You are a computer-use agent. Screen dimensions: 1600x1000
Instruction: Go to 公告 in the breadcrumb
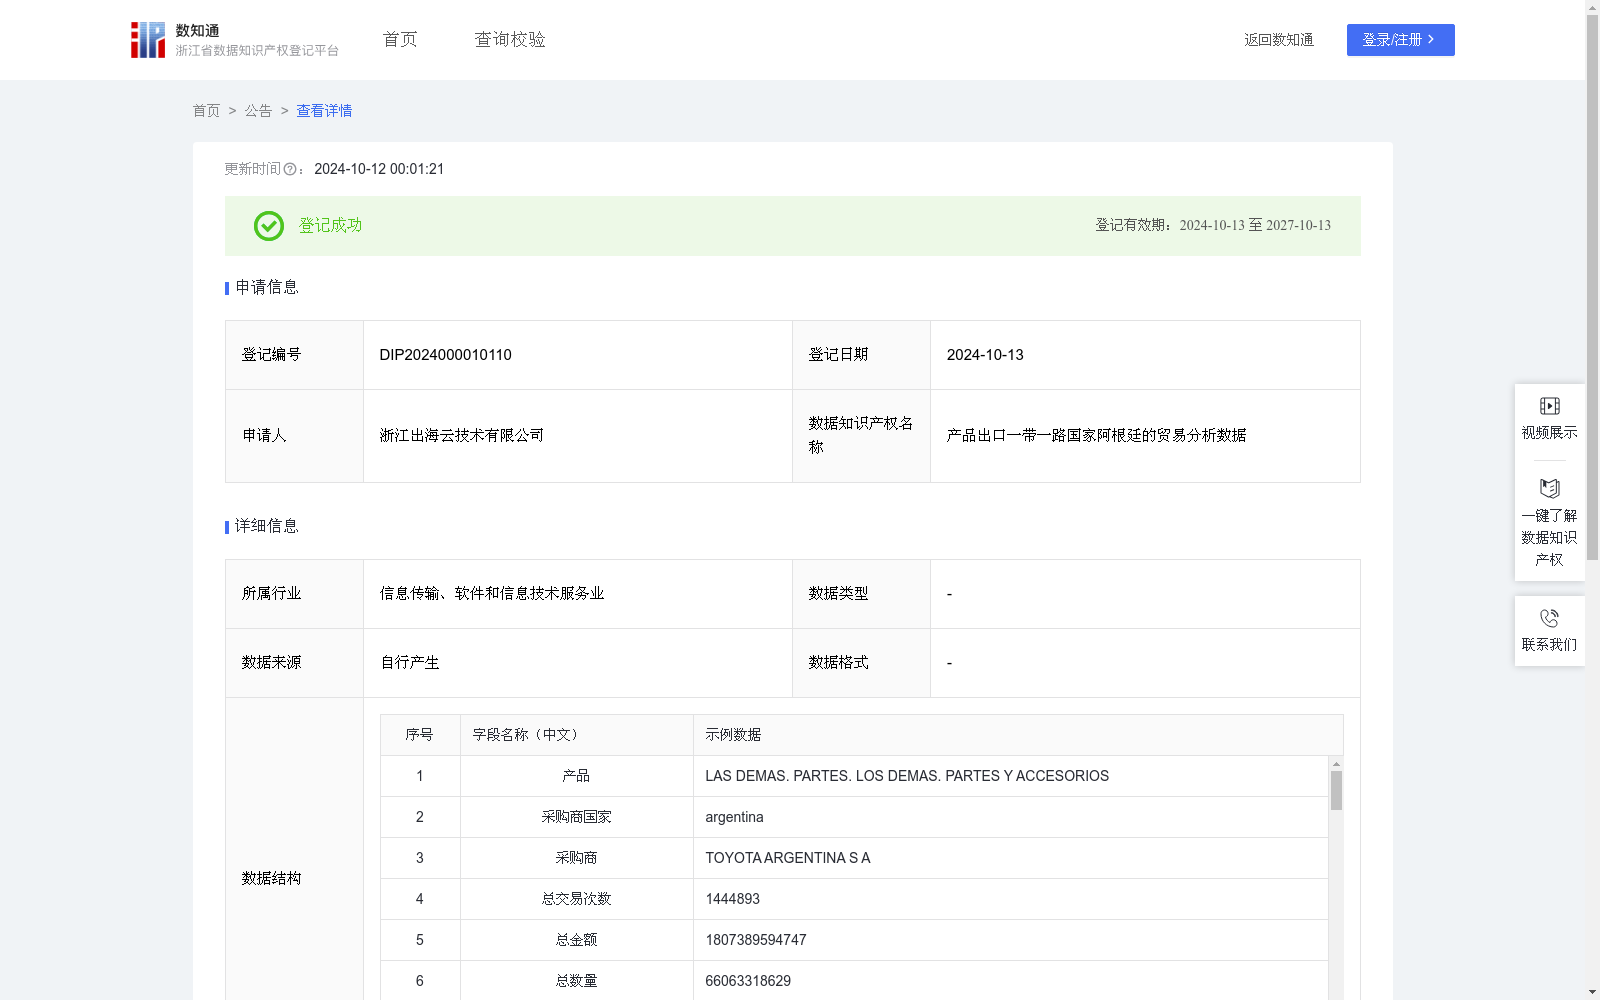click(x=258, y=111)
